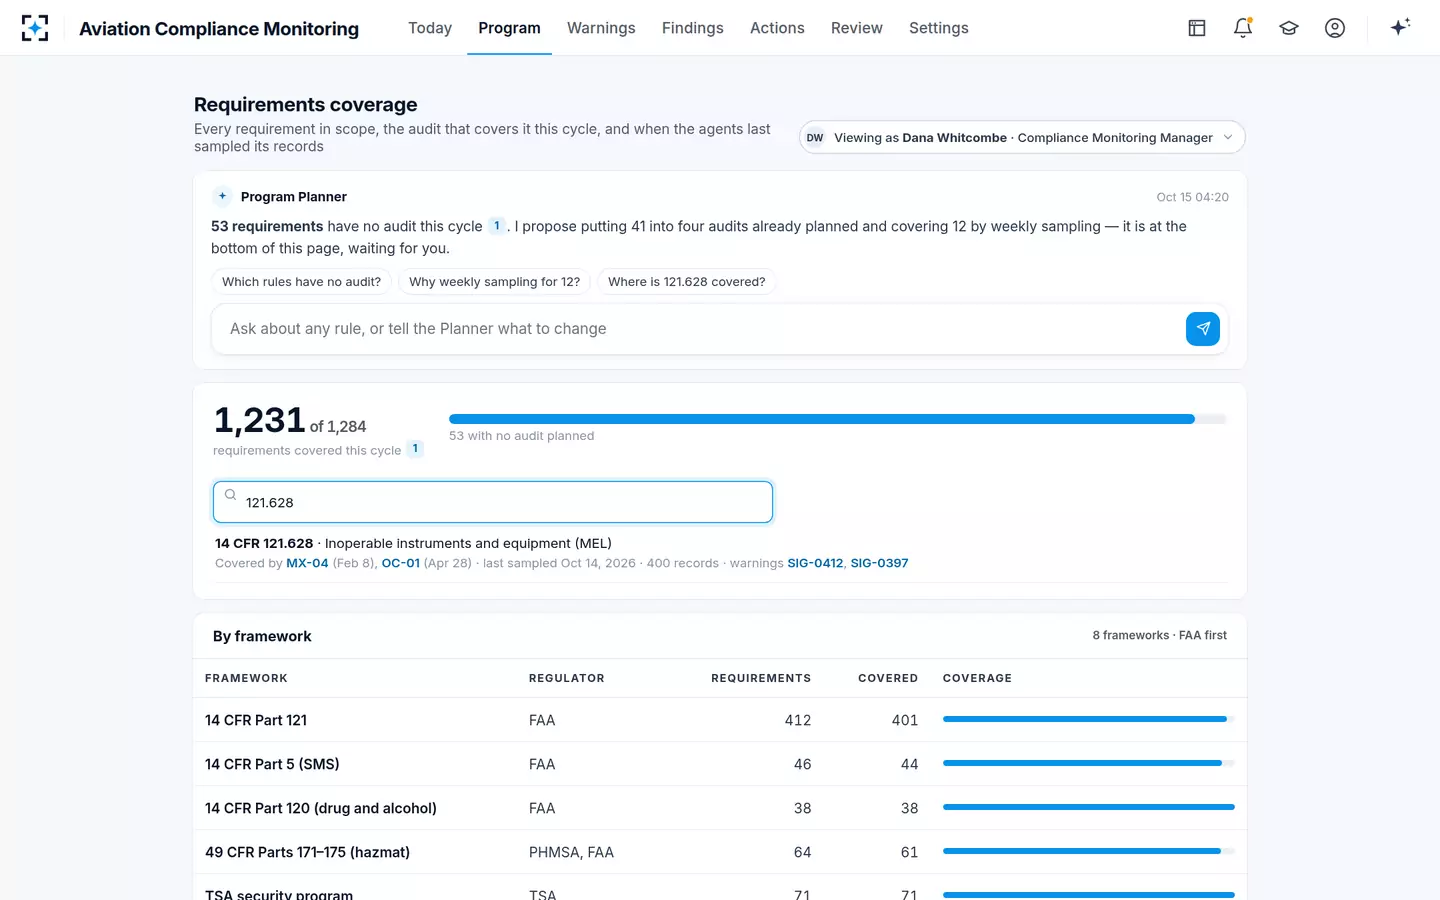This screenshot has height=900, width=1440.
Task: Click the 'Requirements coverage' page heading
Action: pyautogui.click(x=306, y=105)
